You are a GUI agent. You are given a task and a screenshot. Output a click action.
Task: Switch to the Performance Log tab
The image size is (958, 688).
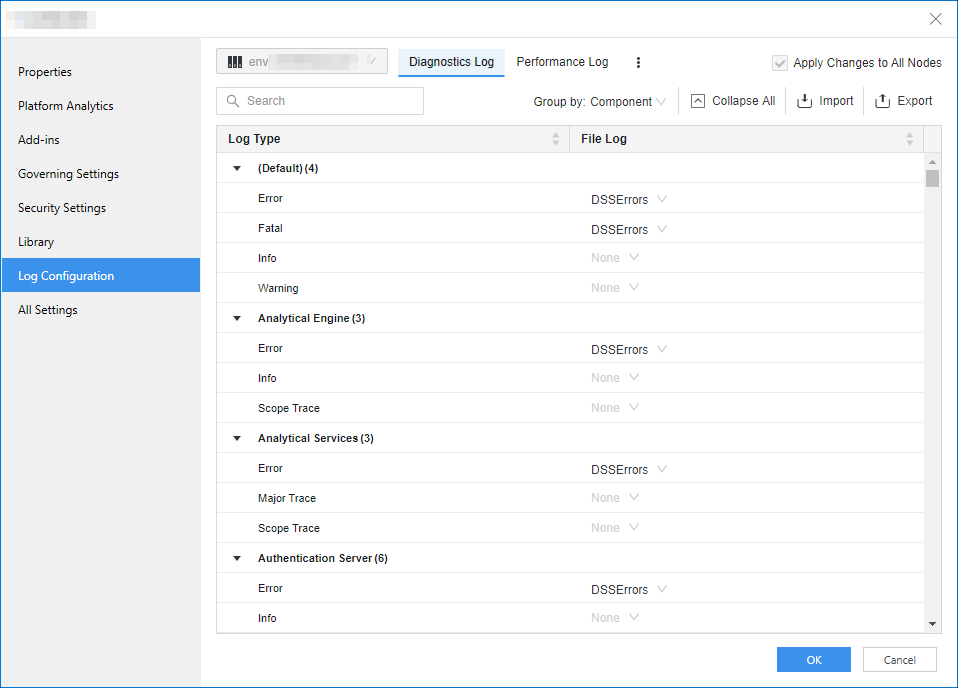pyautogui.click(x=562, y=62)
